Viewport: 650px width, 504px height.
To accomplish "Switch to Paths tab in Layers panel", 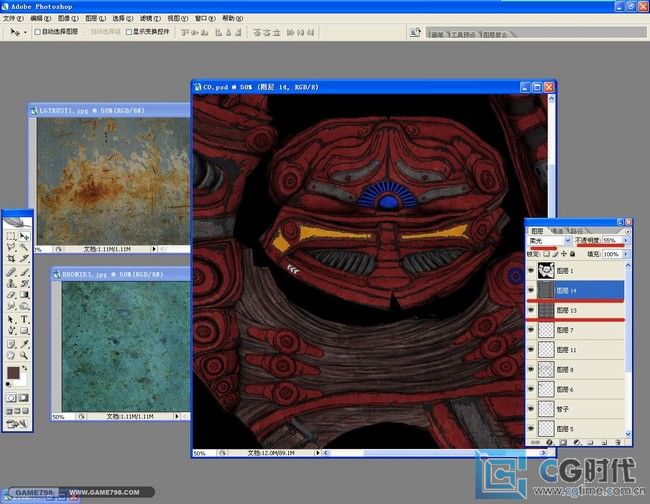I will pos(577,231).
